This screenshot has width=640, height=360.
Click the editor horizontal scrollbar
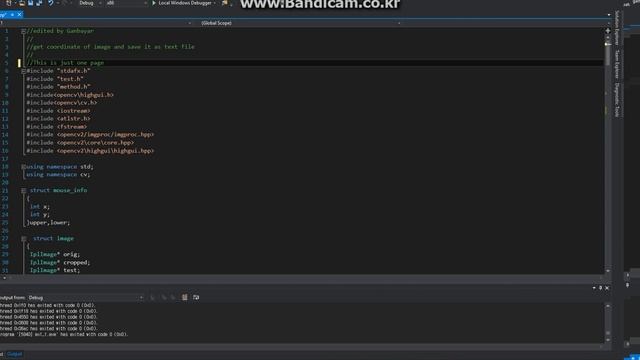(x=302, y=278)
